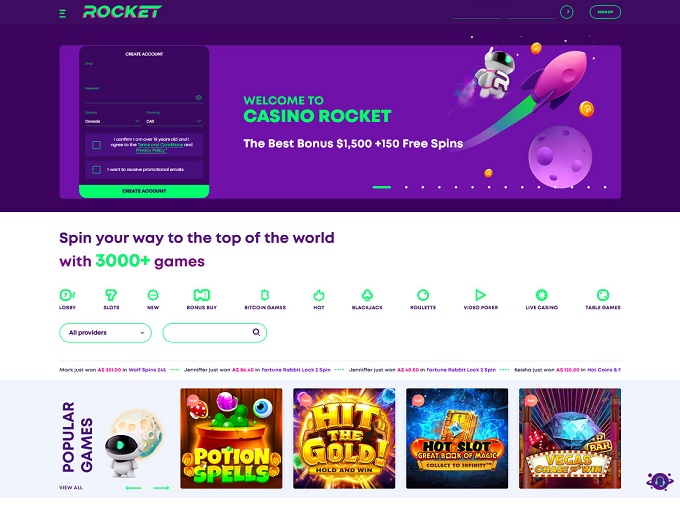Open the live support chat icon
Image resolution: width=680 pixels, height=511 pixels.
tap(660, 481)
